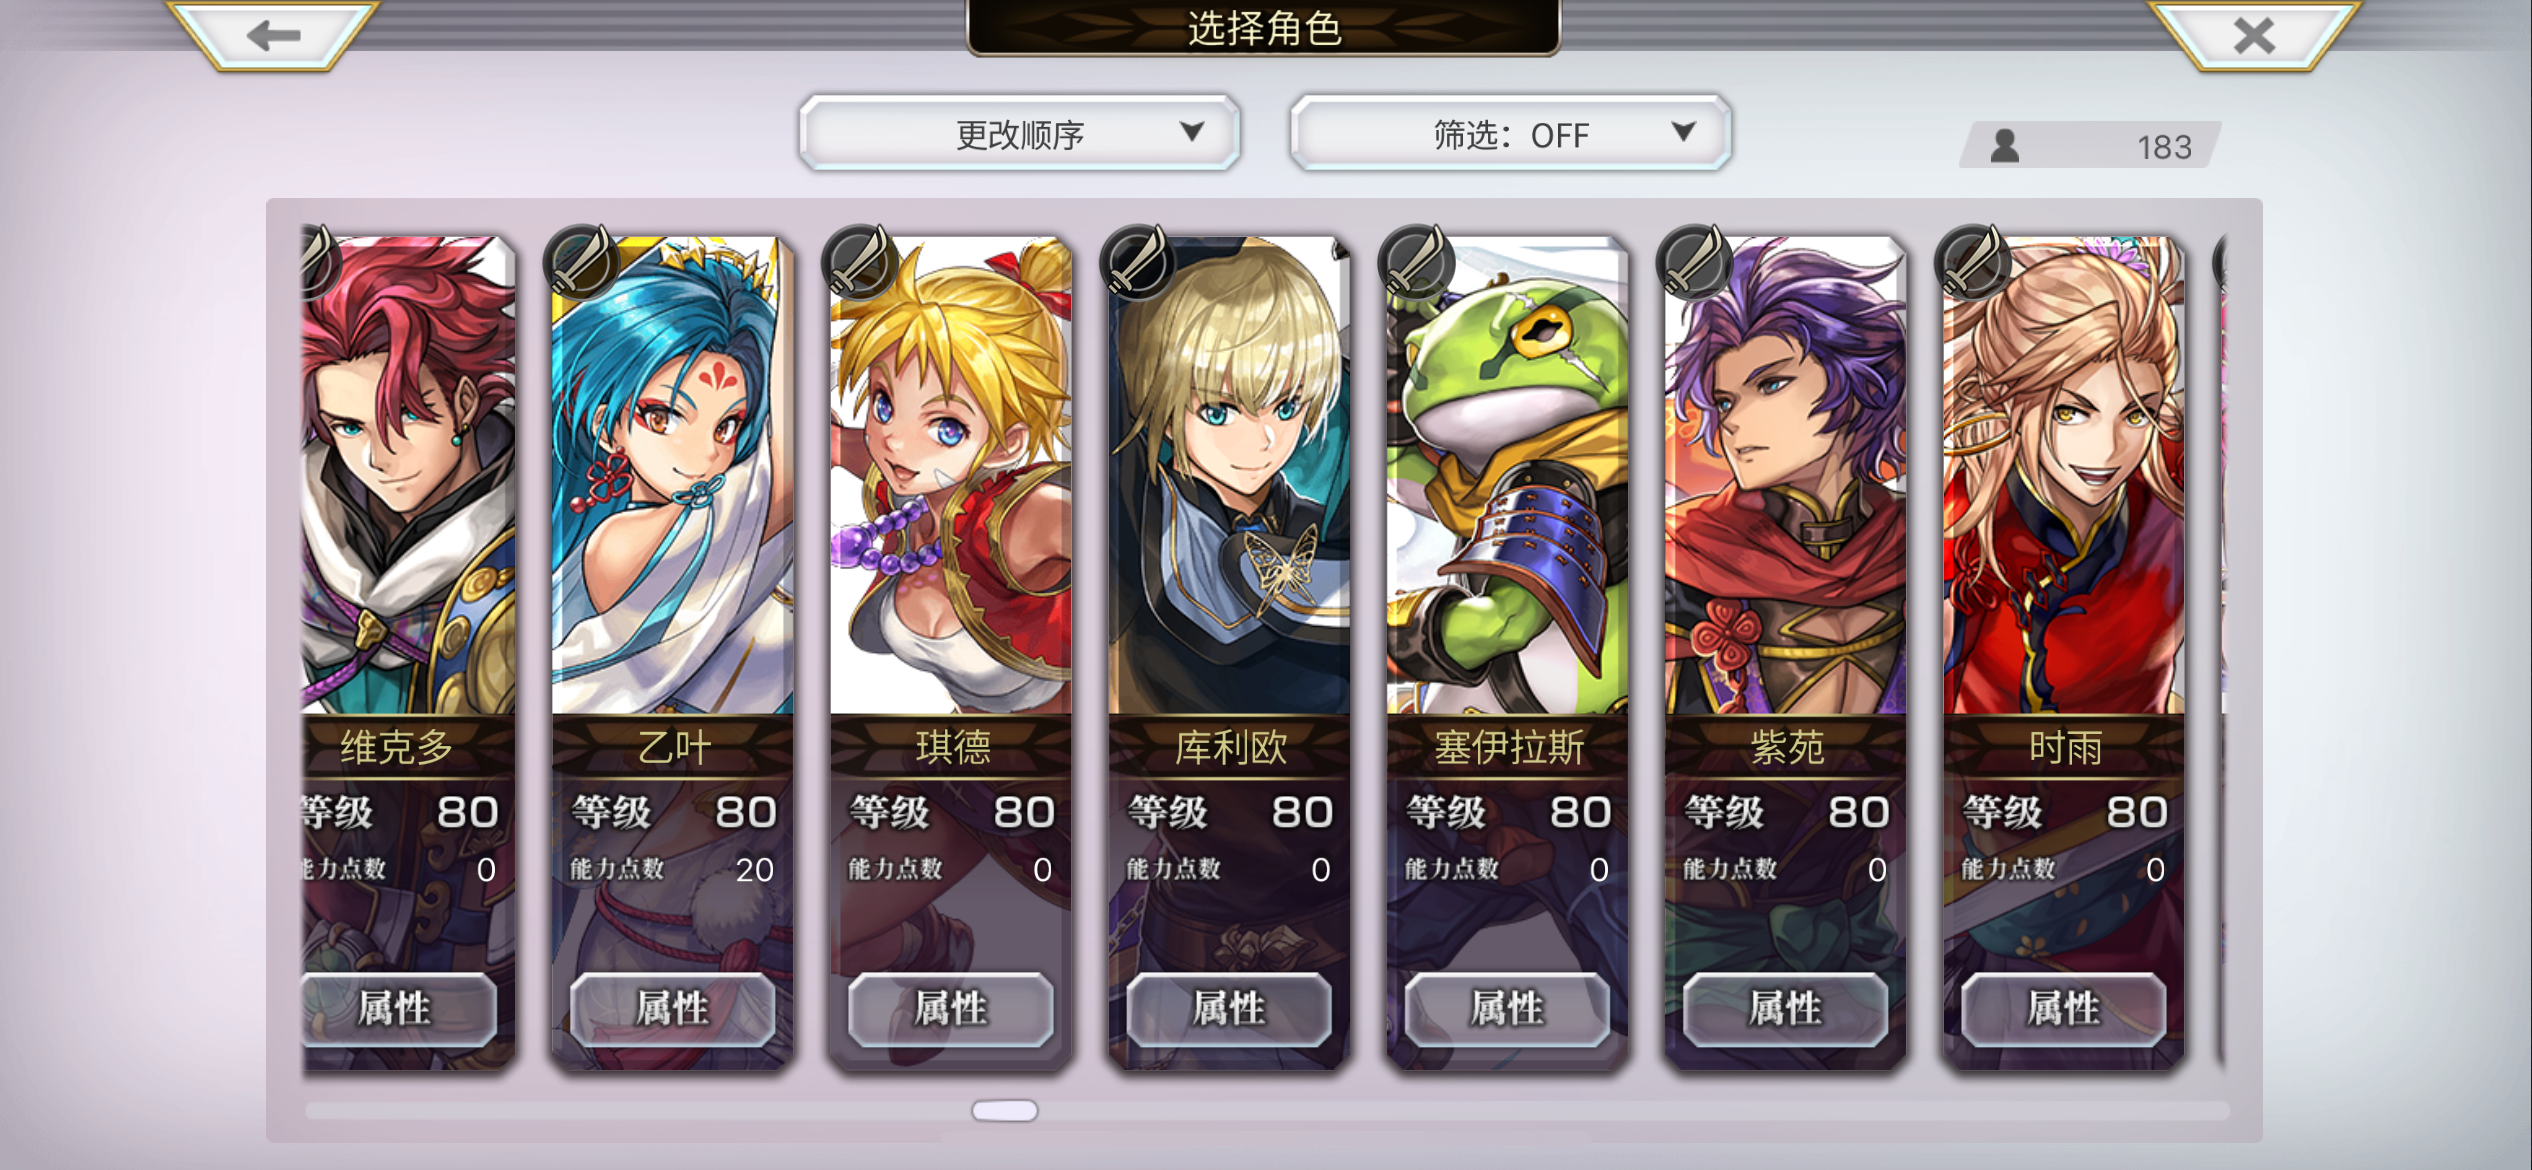Viewport: 2532px width, 1170px height.
Task: Click the sword weapon icon on 乙叶 card
Action: [582, 262]
